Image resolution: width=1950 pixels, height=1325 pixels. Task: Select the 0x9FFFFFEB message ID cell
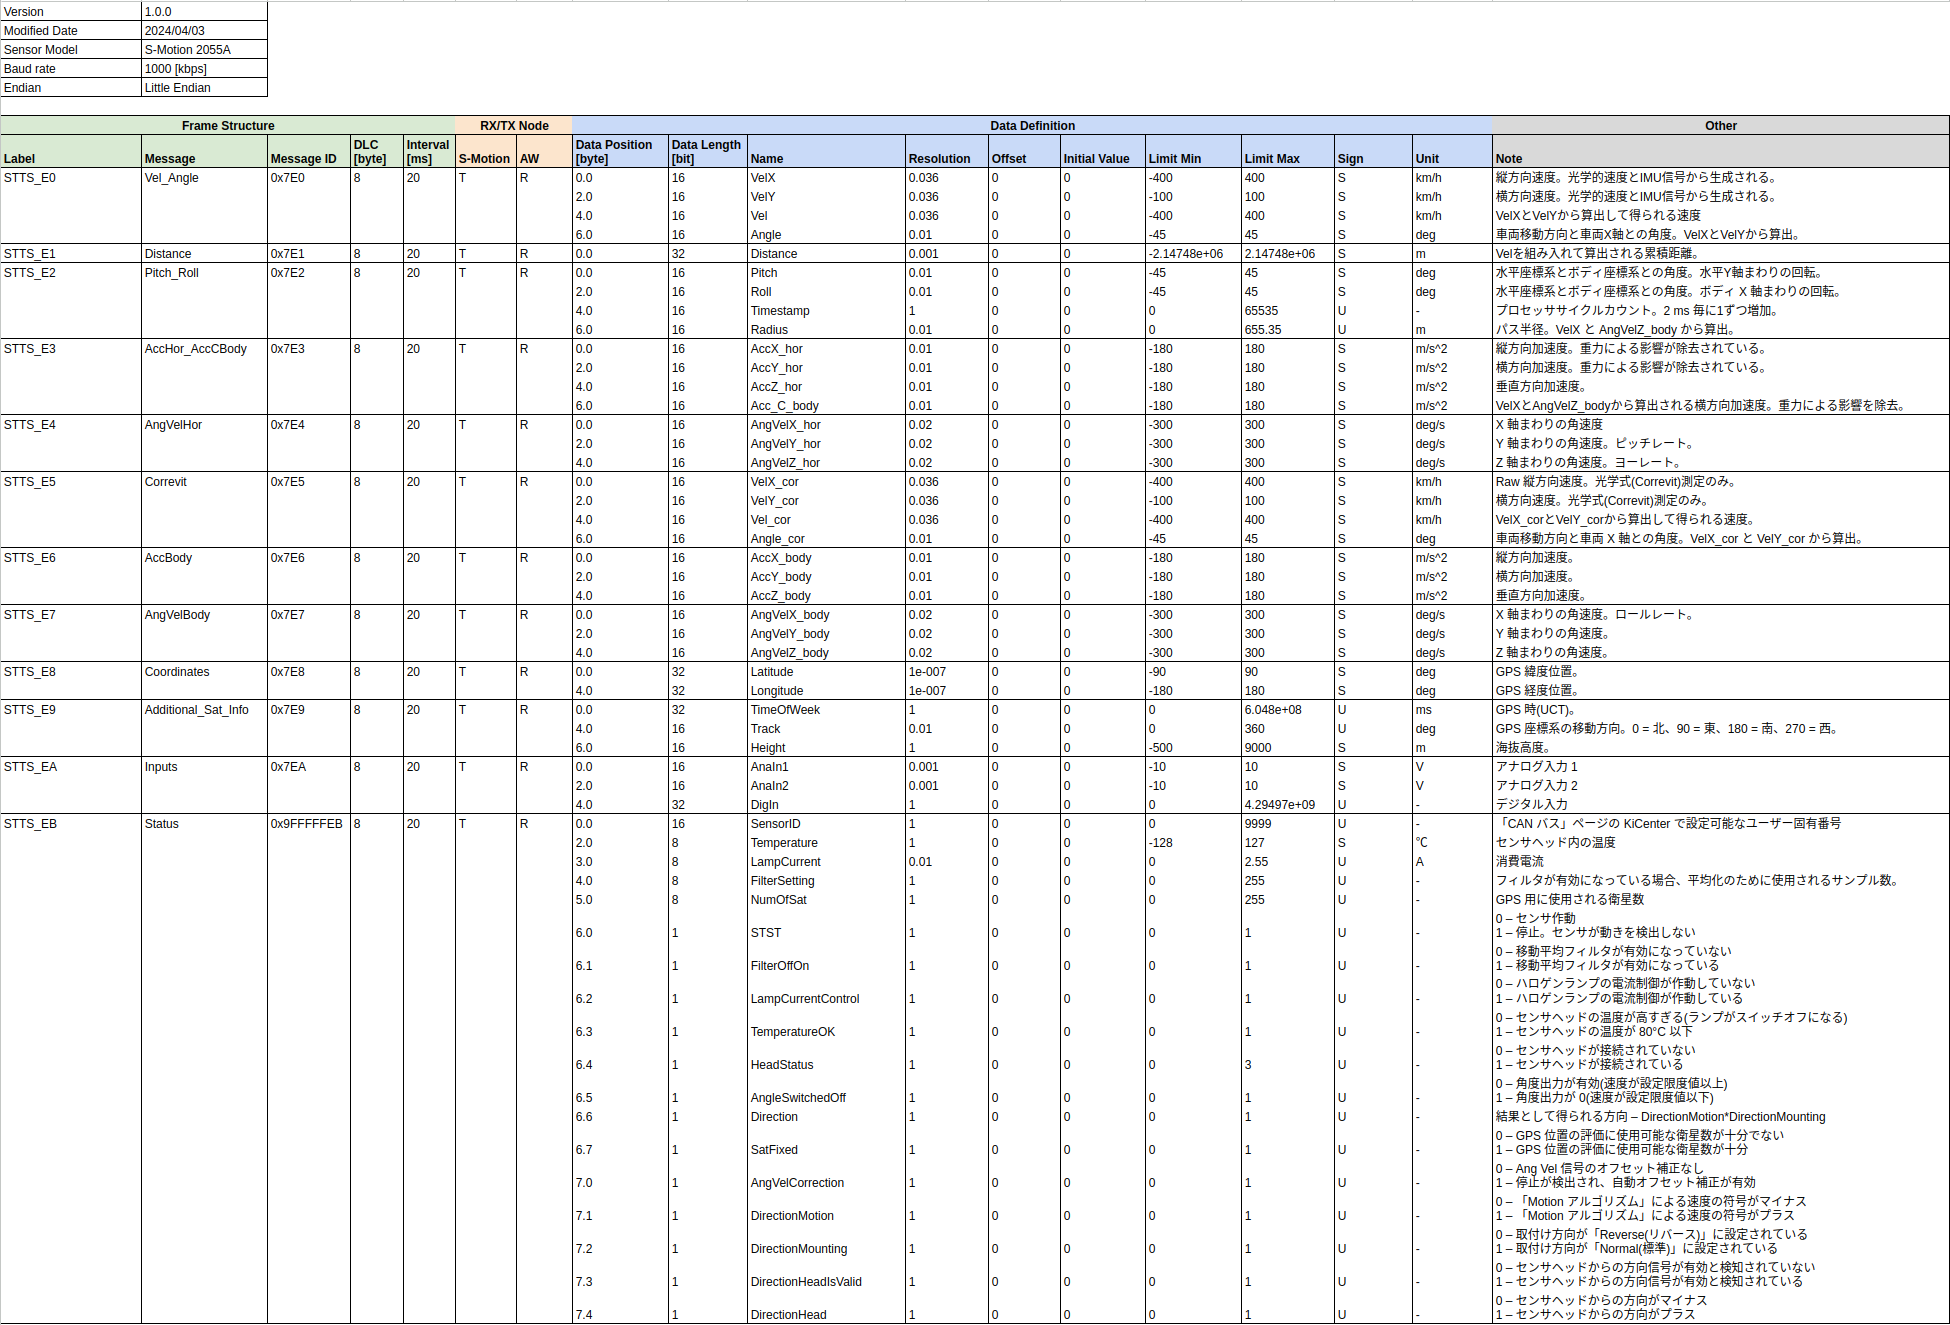[309, 824]
